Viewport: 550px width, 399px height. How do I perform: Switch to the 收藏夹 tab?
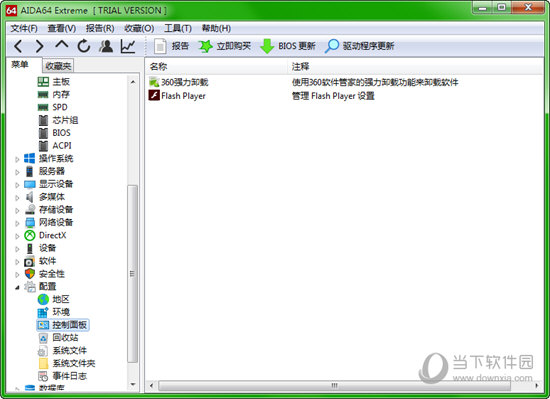tap(58, 66)
